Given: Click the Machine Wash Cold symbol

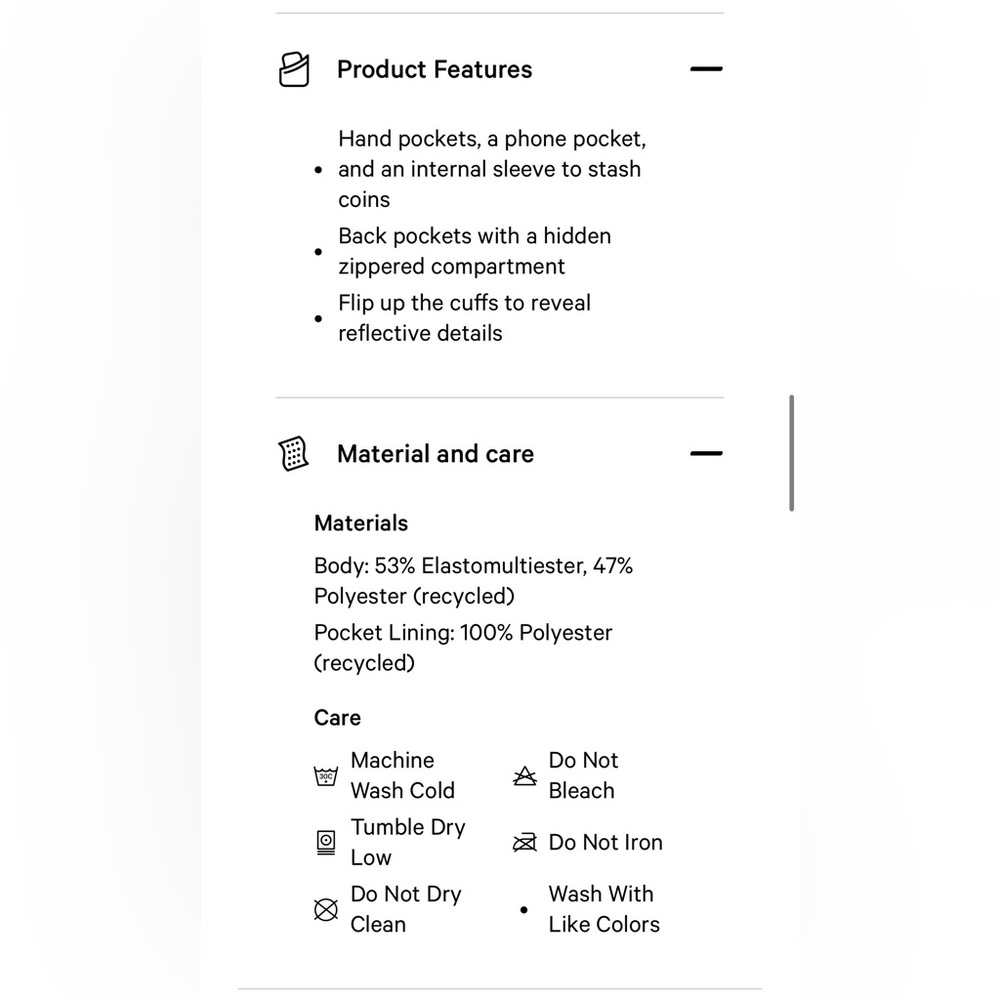Looking at the screenshot, I should (326, 776).
